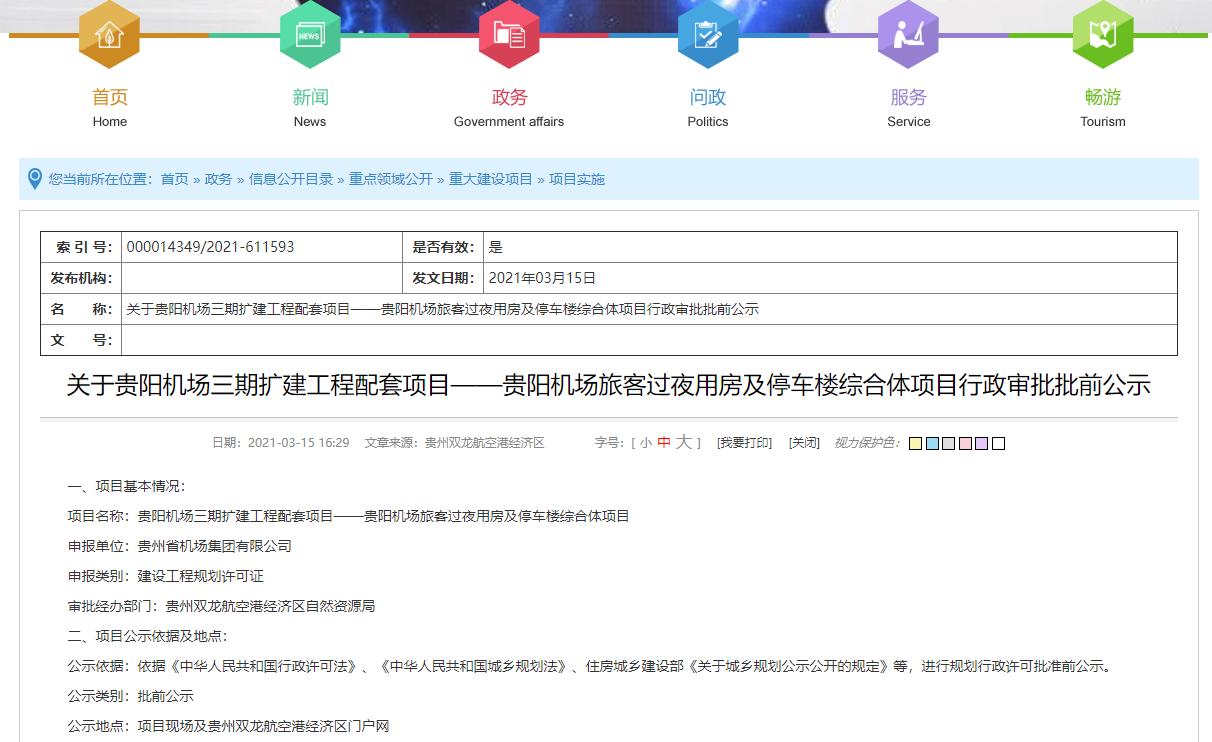Viewport: 1212px width, 742px height.
Task: Open the Home (首页) hexagon icon
Action: point(109,33)
